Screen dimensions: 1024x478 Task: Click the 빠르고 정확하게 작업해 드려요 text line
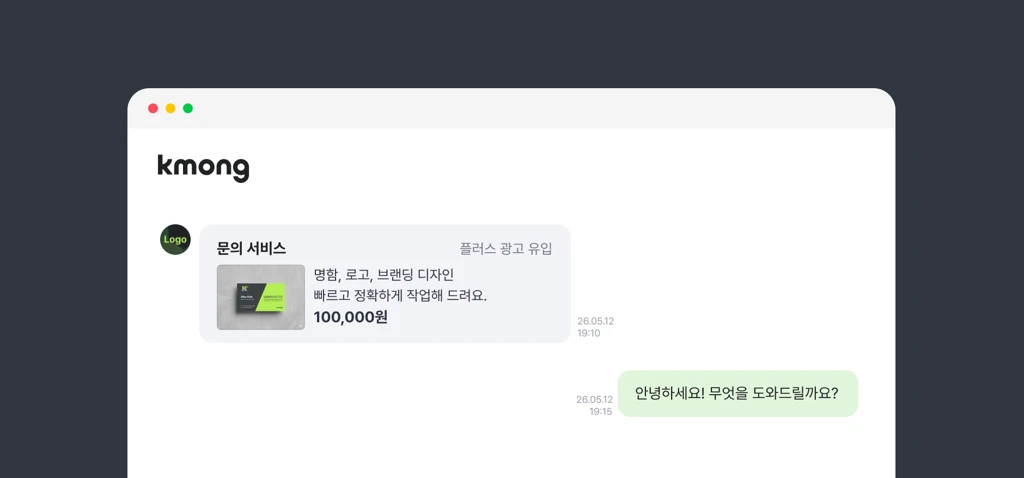(x=400, y=296)
